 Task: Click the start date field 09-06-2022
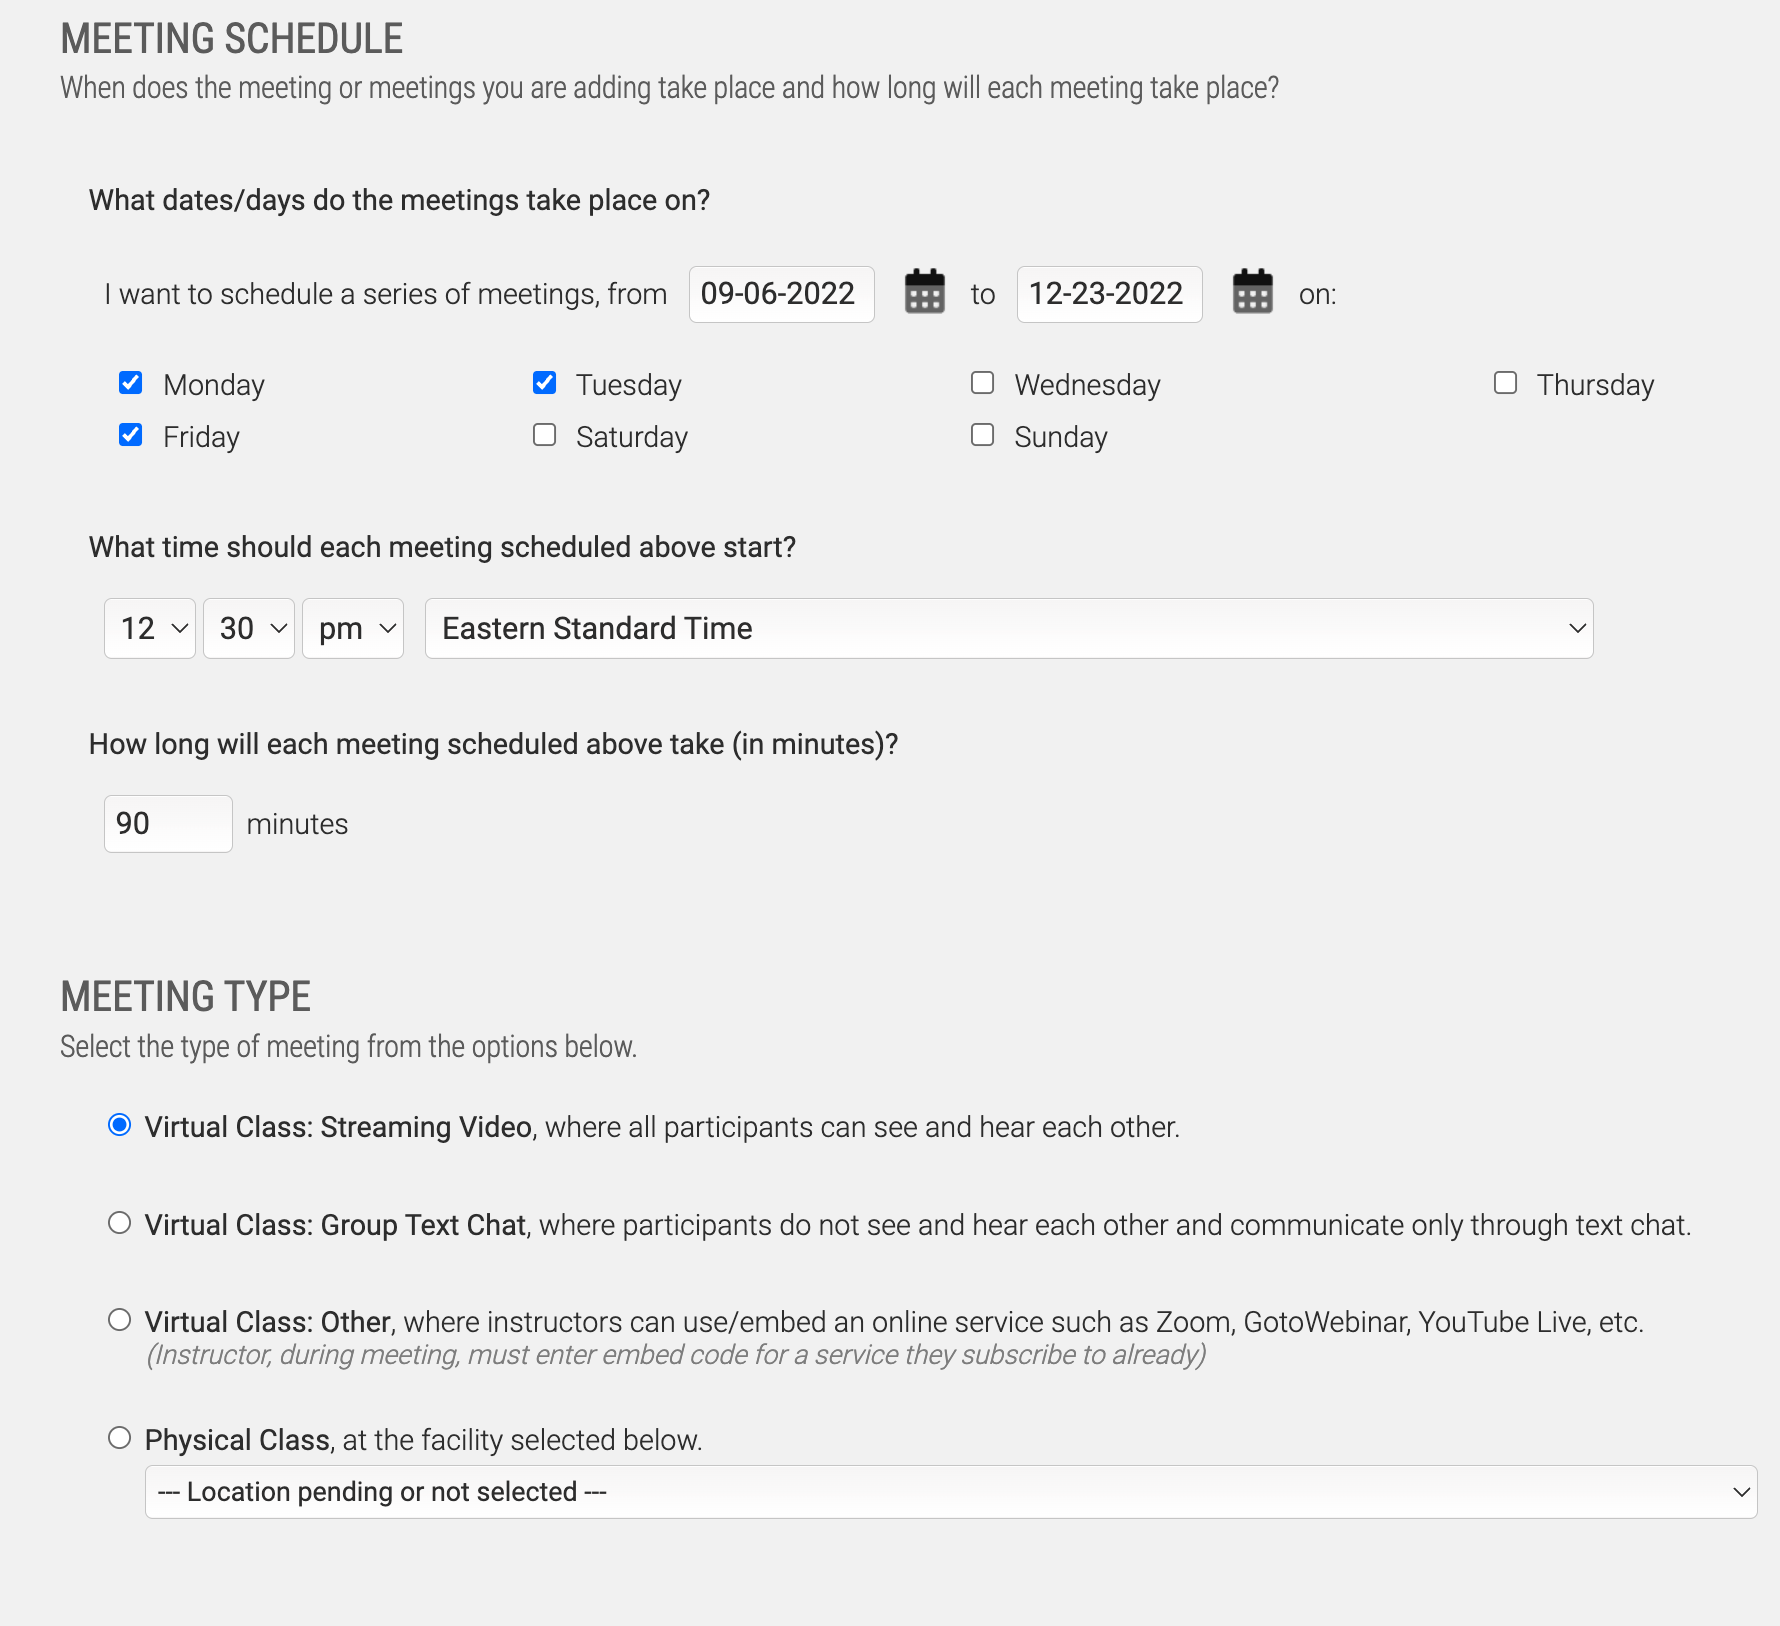[782, 294]
